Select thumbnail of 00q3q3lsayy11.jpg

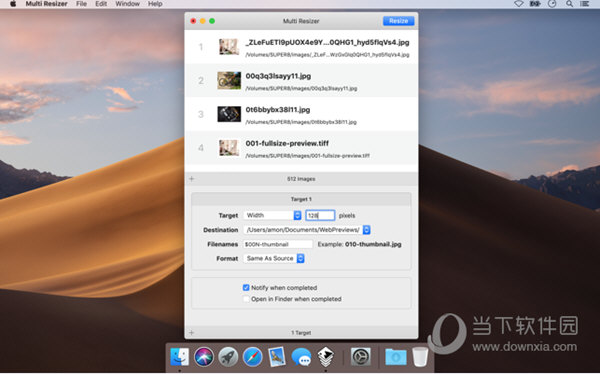[229, 80]
